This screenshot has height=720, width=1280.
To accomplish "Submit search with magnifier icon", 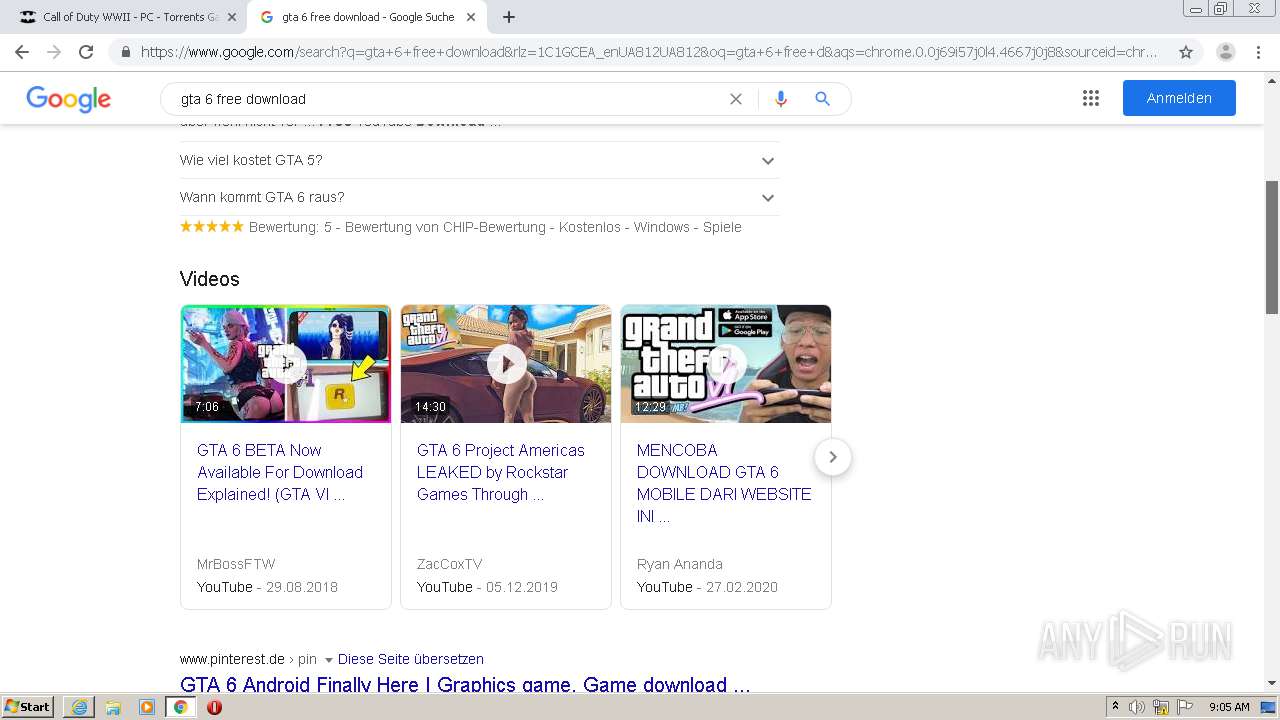I will click(x=822, y=99).
